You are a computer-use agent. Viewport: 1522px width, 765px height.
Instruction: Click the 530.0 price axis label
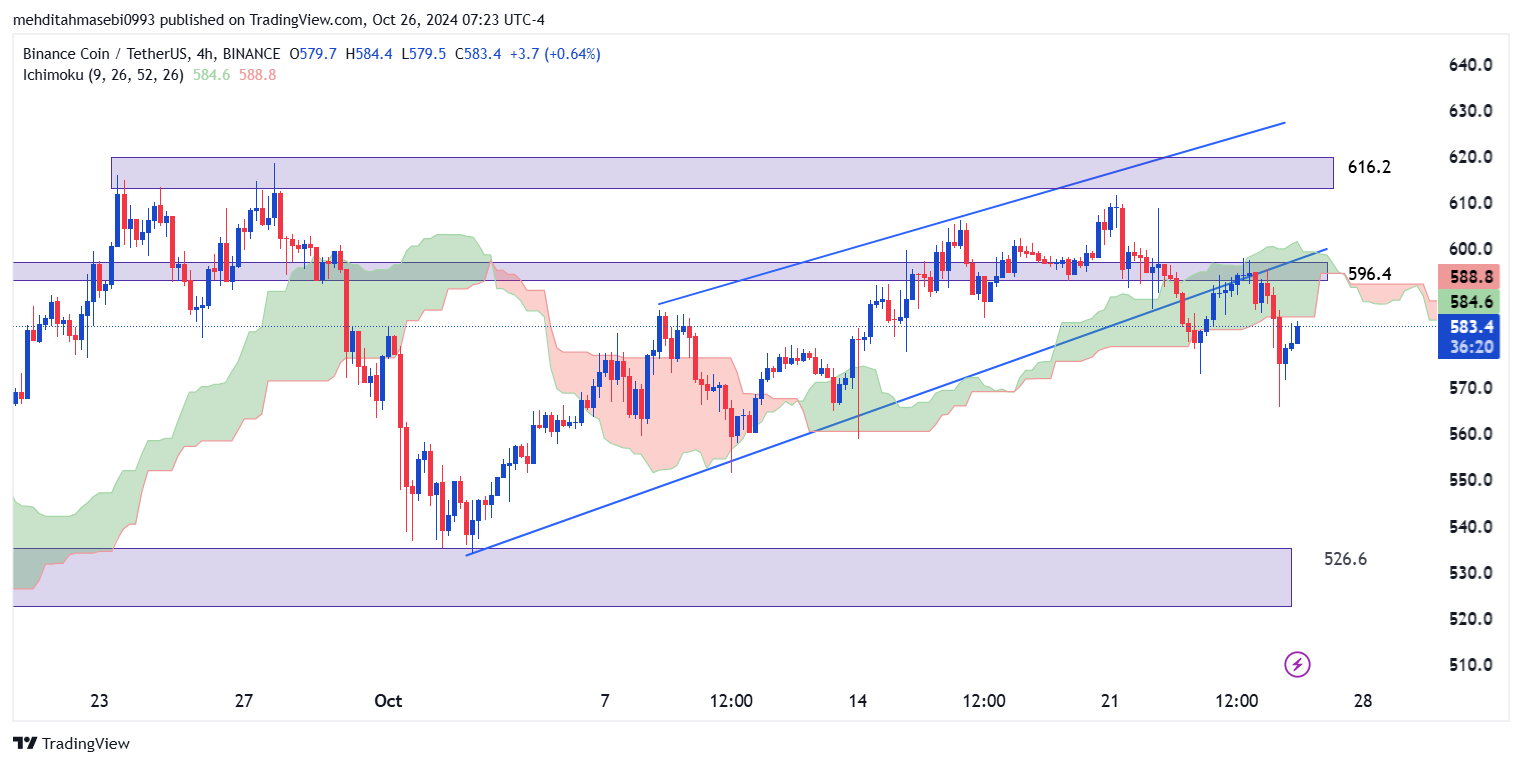(x=1470, y=573)
